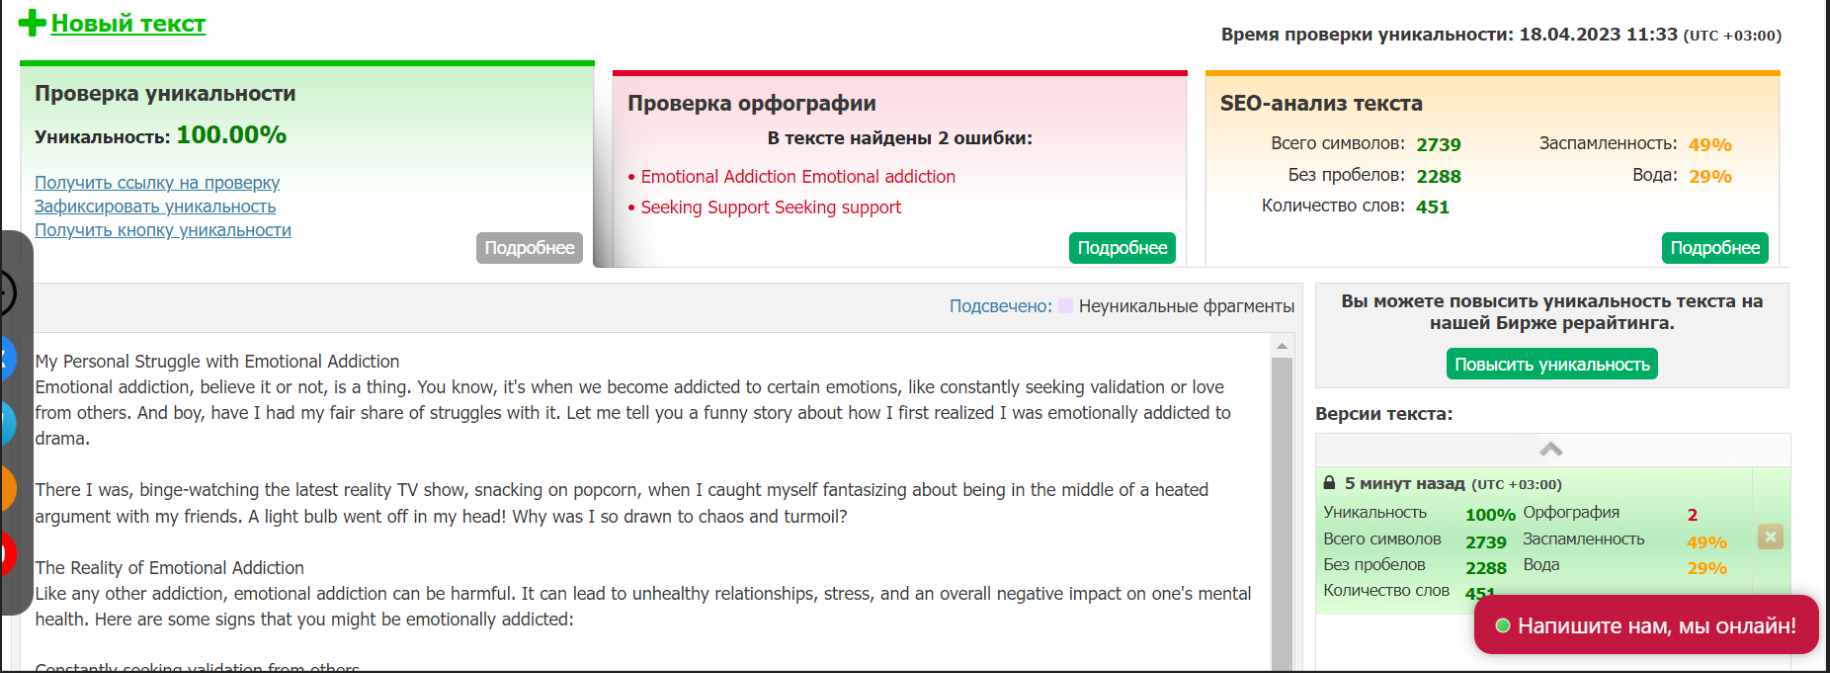Expand Подробнее under Проверка орфографии
The width and height of the screenshot is (1830, 673).
pos(1122,247)
